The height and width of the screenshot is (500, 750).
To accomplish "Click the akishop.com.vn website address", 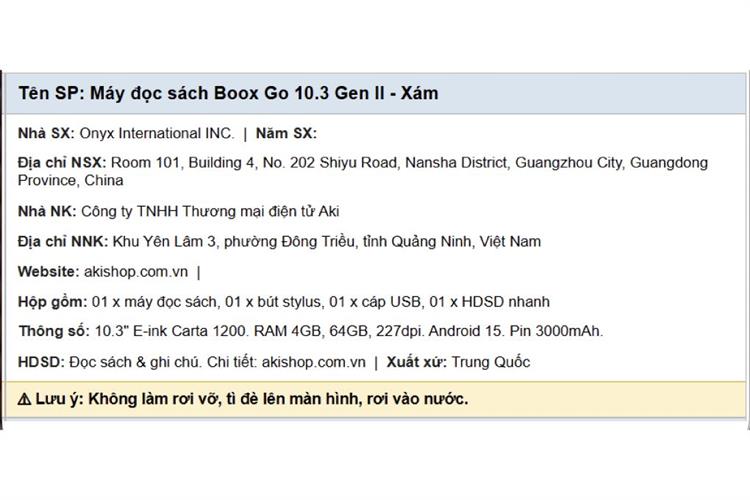I will coord(136,272).
